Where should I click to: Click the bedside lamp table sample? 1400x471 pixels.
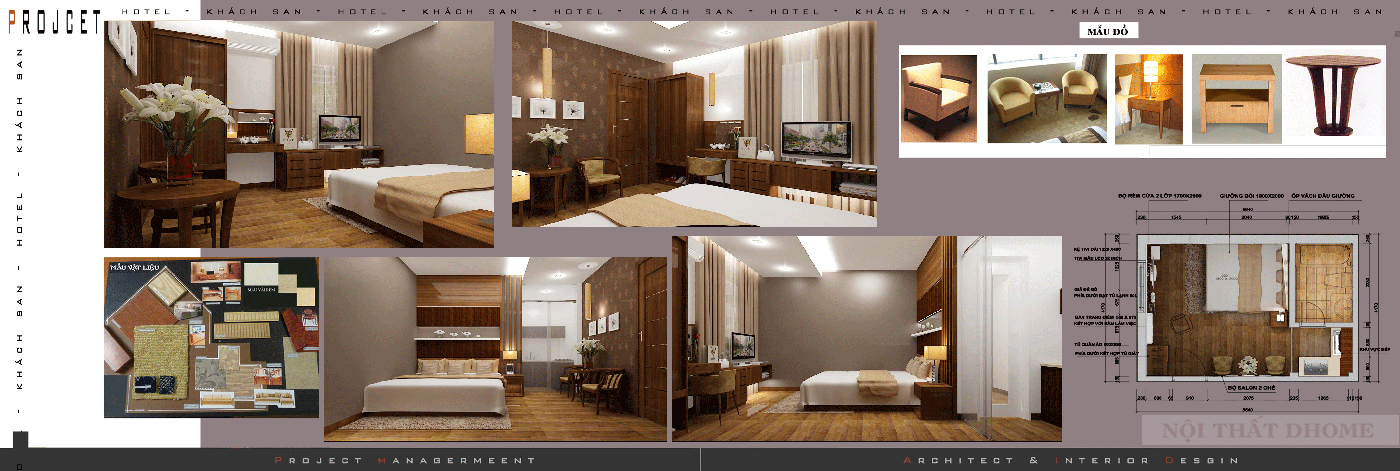click(1148, 99)
